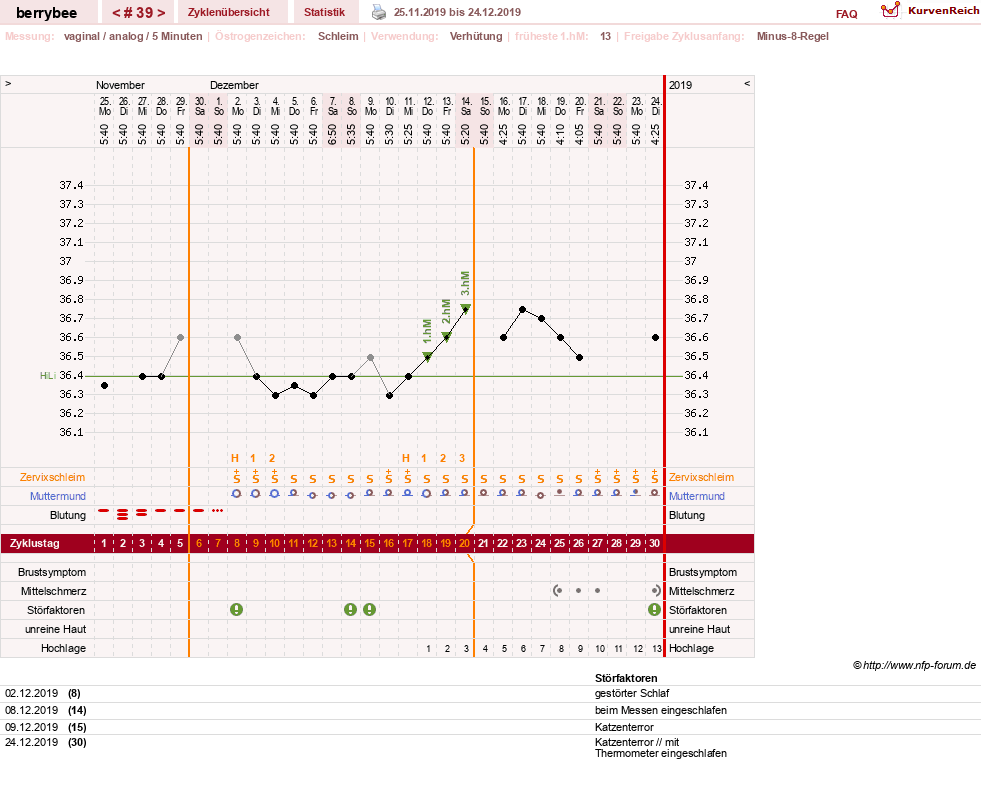Go to next cycle with right chevron

coord(161,13)
